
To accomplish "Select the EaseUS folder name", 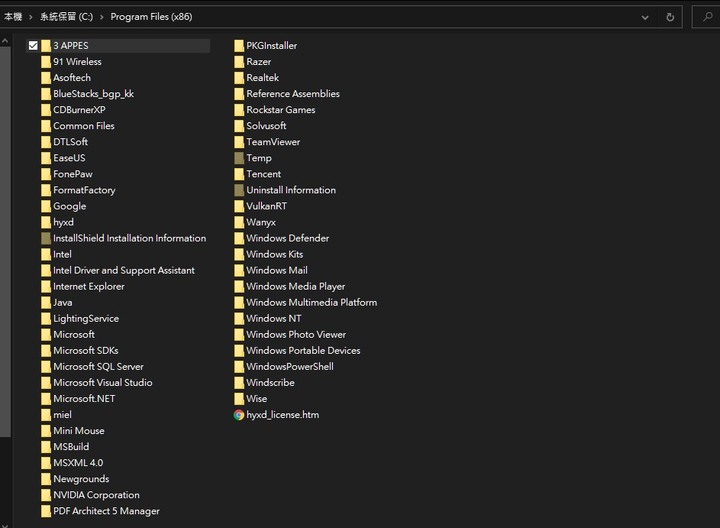I will tap(69, 158).
